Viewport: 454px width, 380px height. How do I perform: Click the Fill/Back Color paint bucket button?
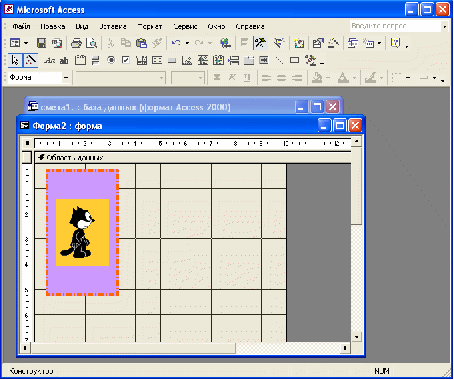coord(317,78)
